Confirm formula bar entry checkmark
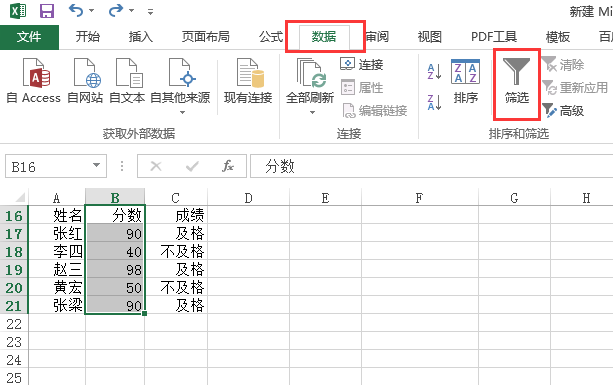This screenshot has width=613, height=385. tap(192, 167)
